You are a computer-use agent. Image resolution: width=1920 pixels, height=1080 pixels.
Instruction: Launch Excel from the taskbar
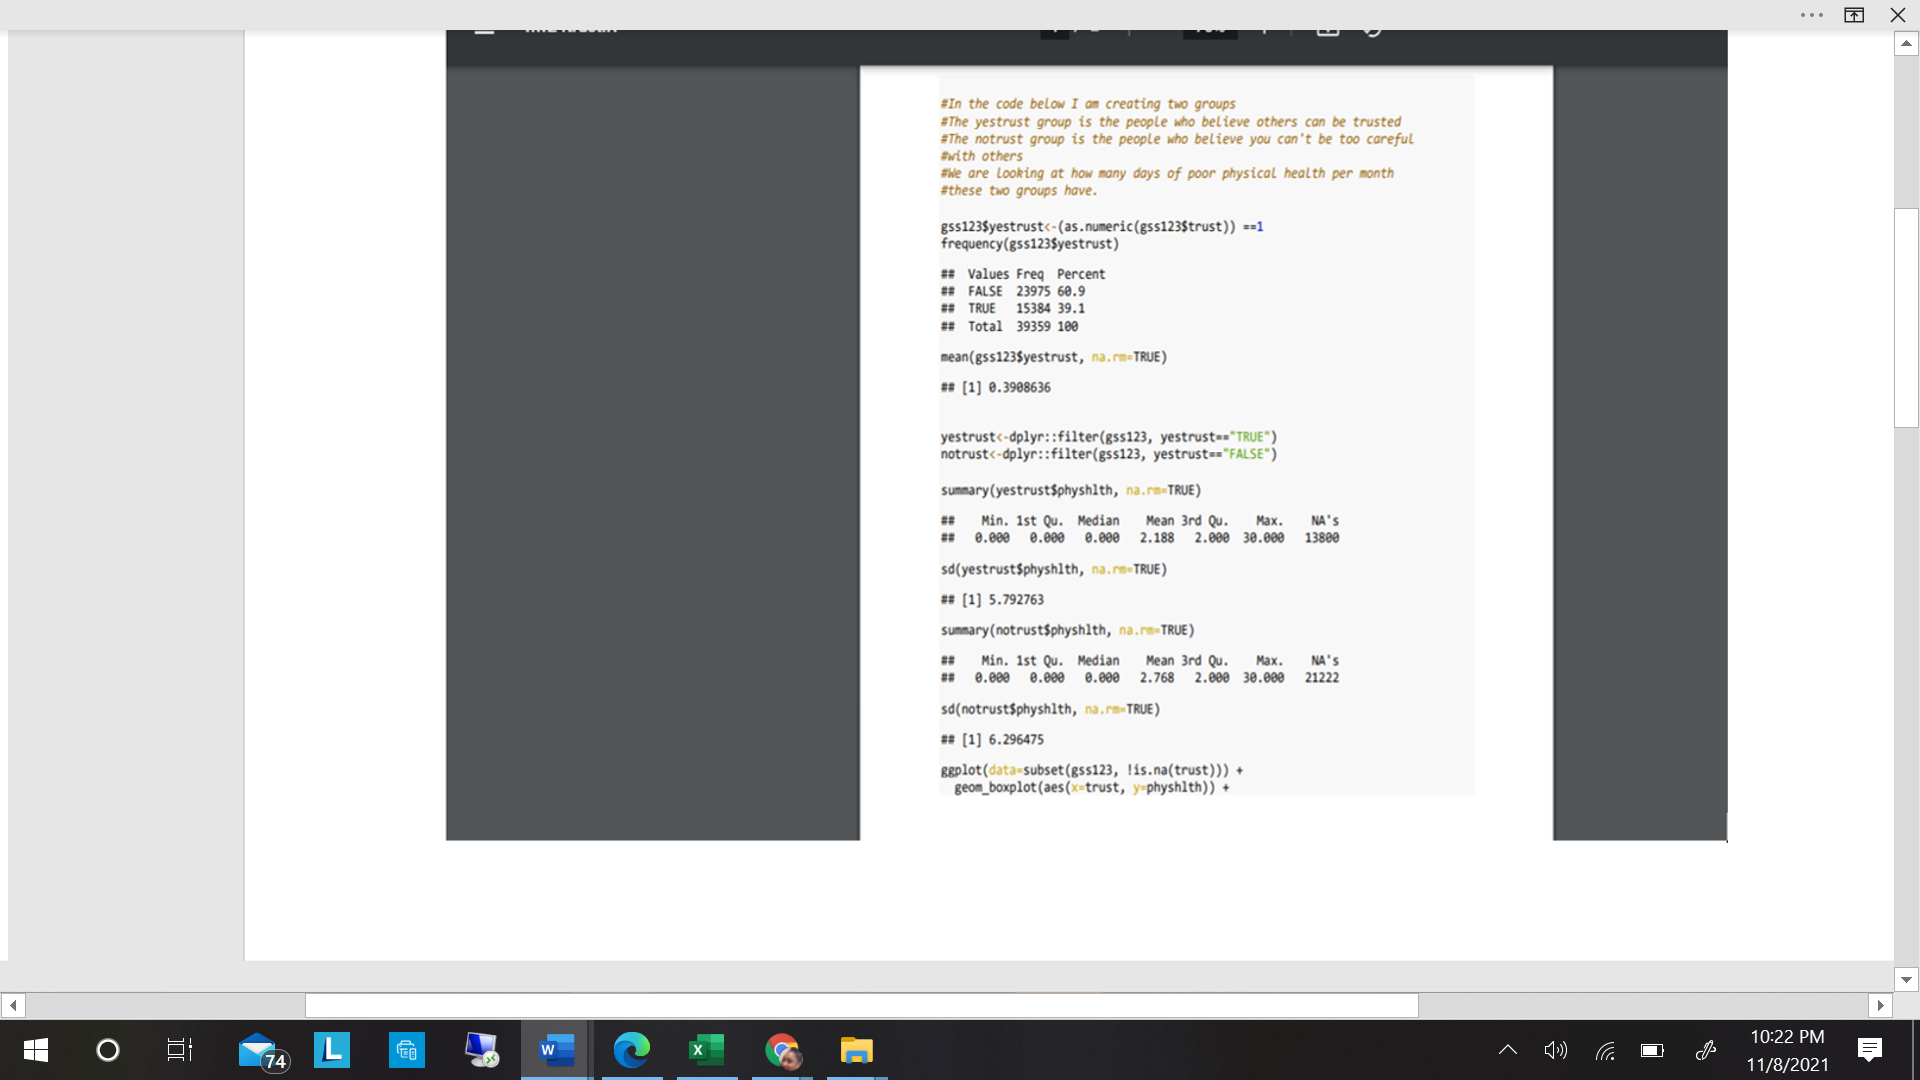[x=706, y=1050]
